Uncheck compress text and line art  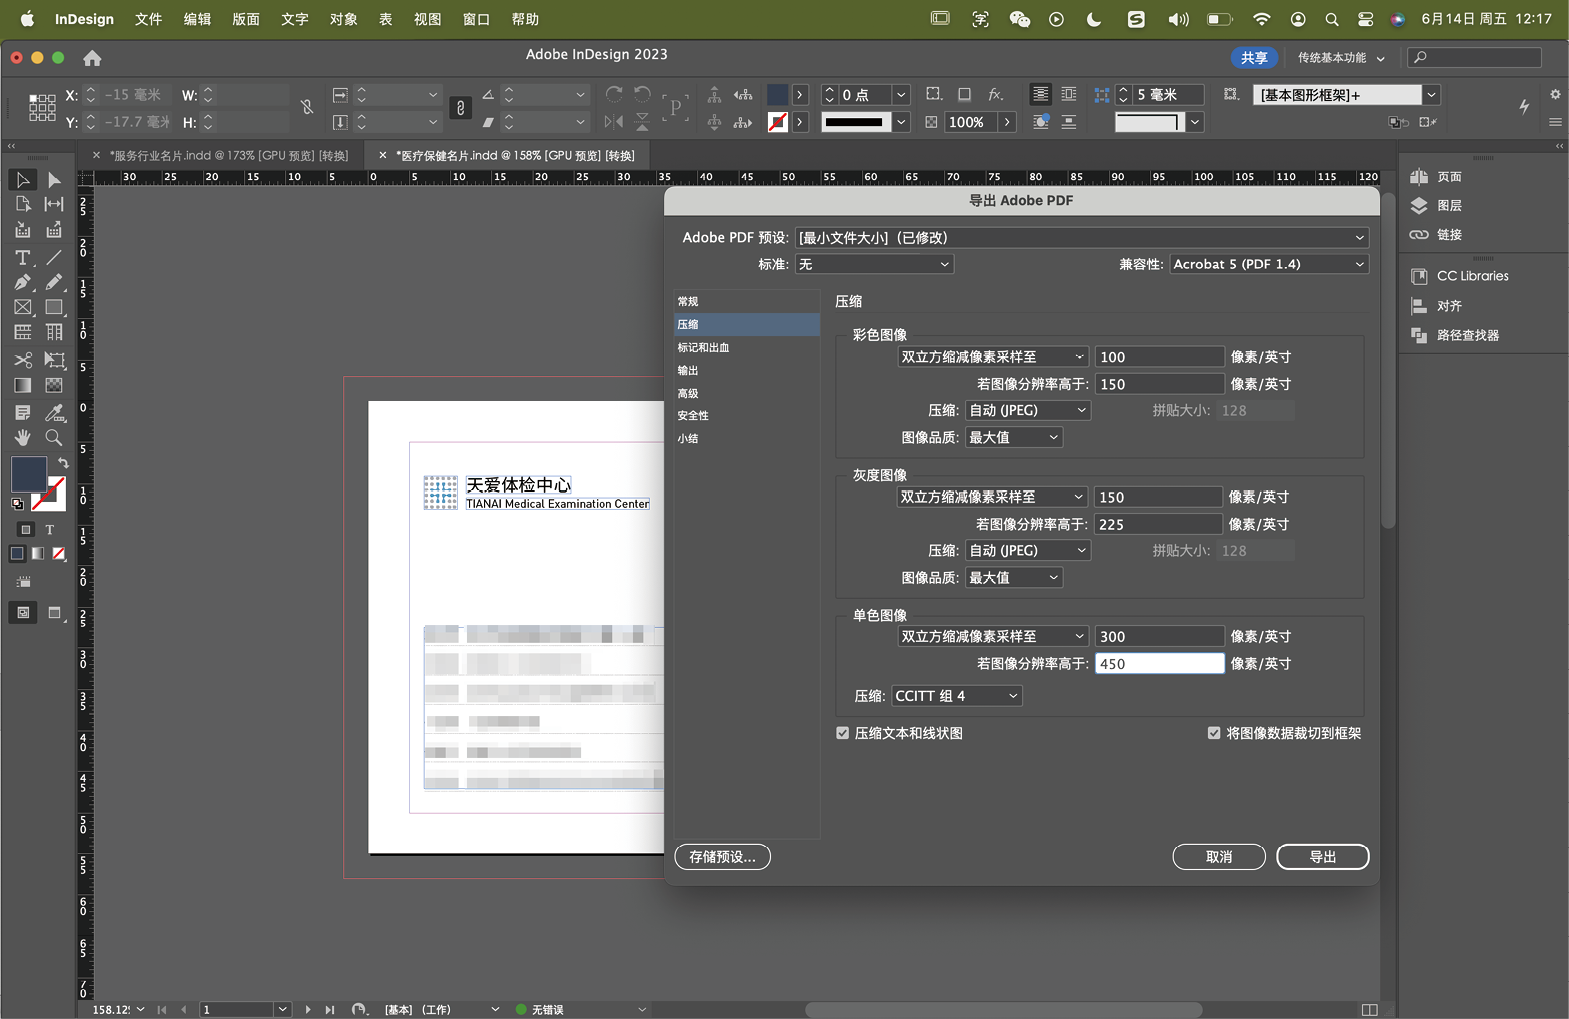coord(843,733)
